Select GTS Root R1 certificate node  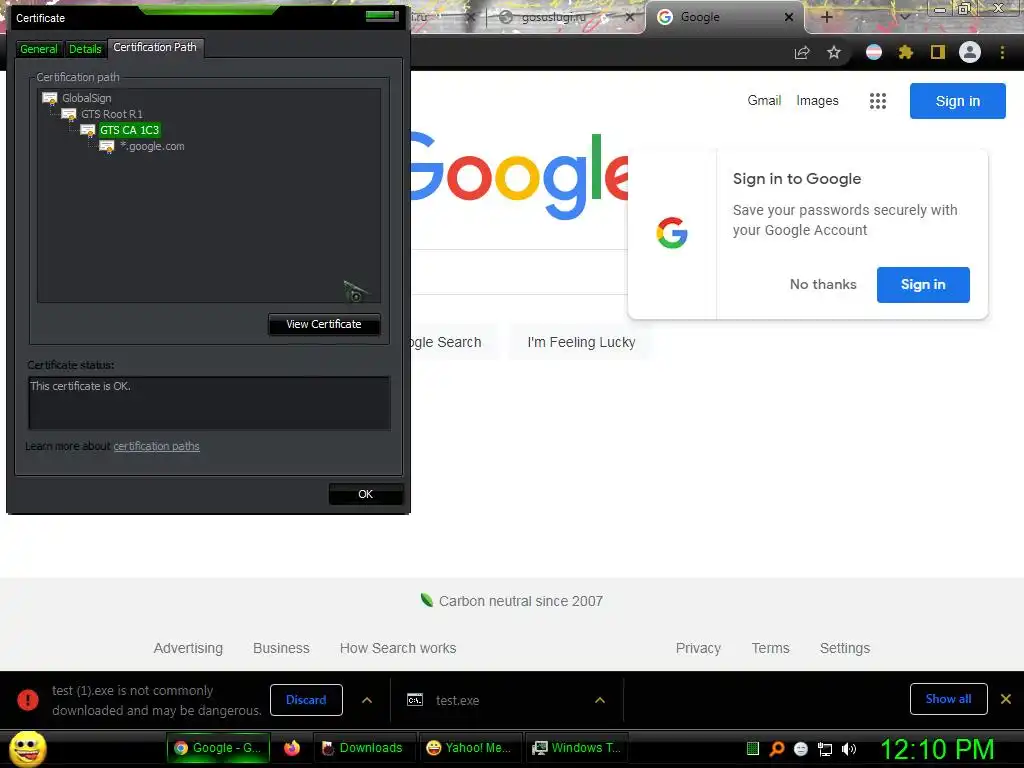click(112, 114)
